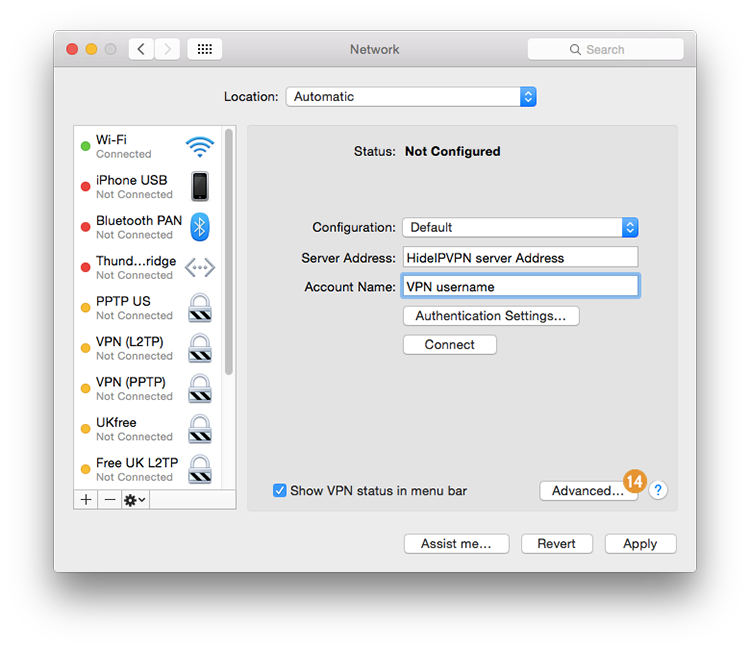Screen dimensions: 750x649
Task: Open help with the question mark button
Action: click(658, 490)
